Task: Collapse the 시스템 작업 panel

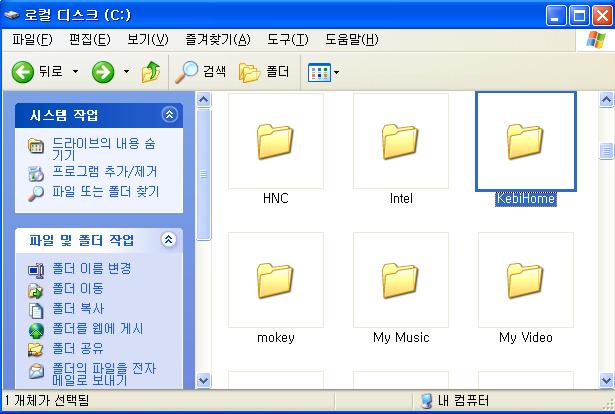Action: 169,115
